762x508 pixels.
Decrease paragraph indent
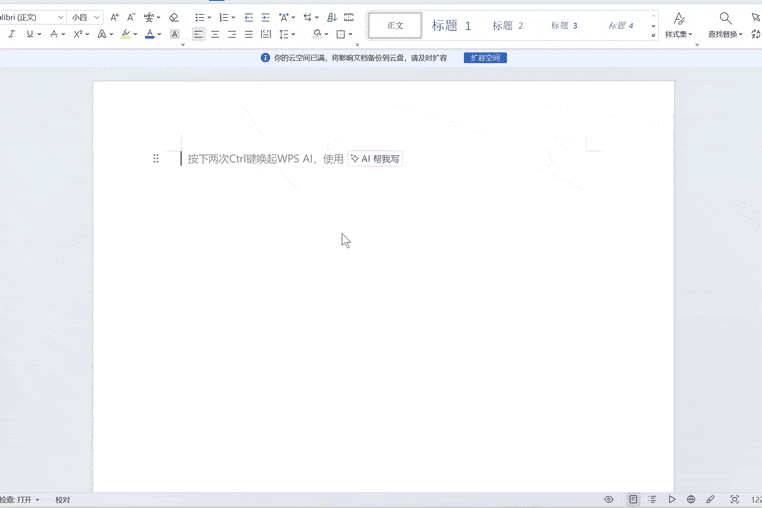pos(249,18)
